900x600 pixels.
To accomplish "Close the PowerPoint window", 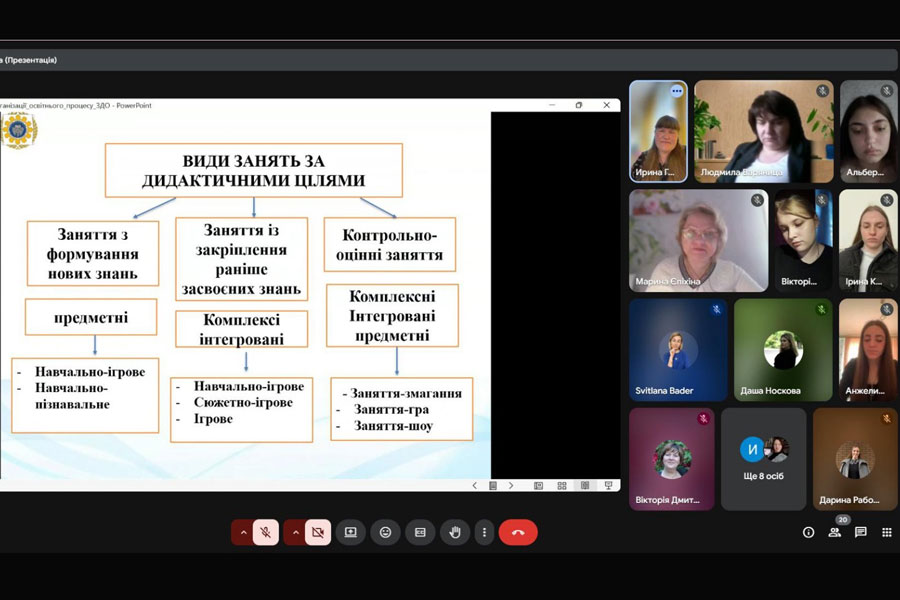I will coord(606,105).
